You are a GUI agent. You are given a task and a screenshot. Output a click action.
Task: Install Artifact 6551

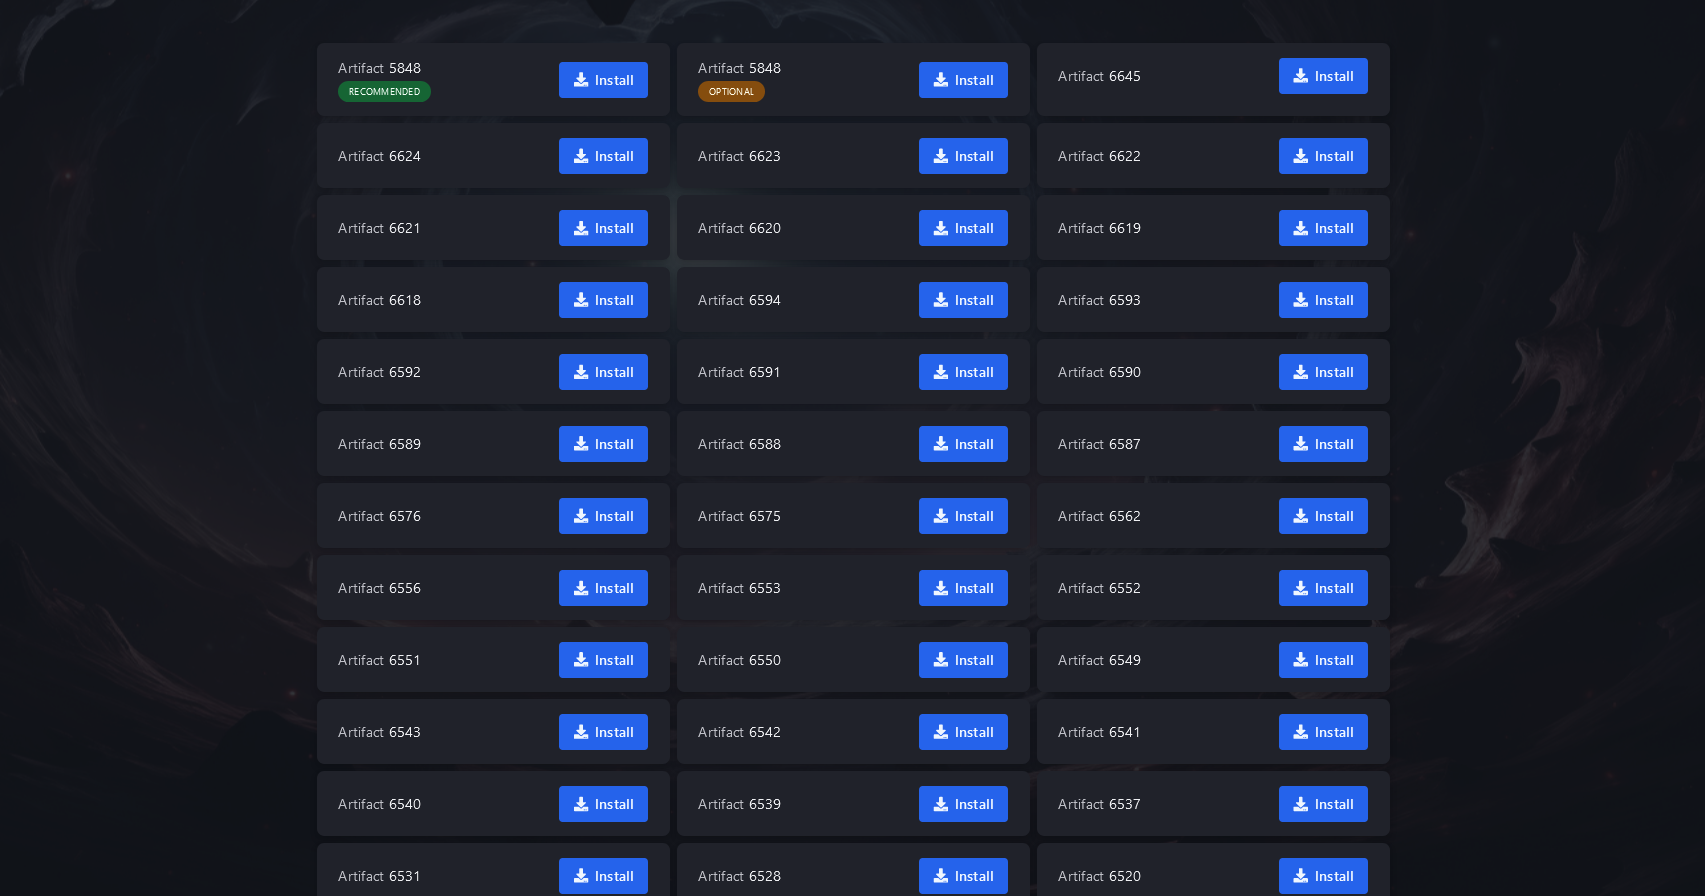point(603,660)
